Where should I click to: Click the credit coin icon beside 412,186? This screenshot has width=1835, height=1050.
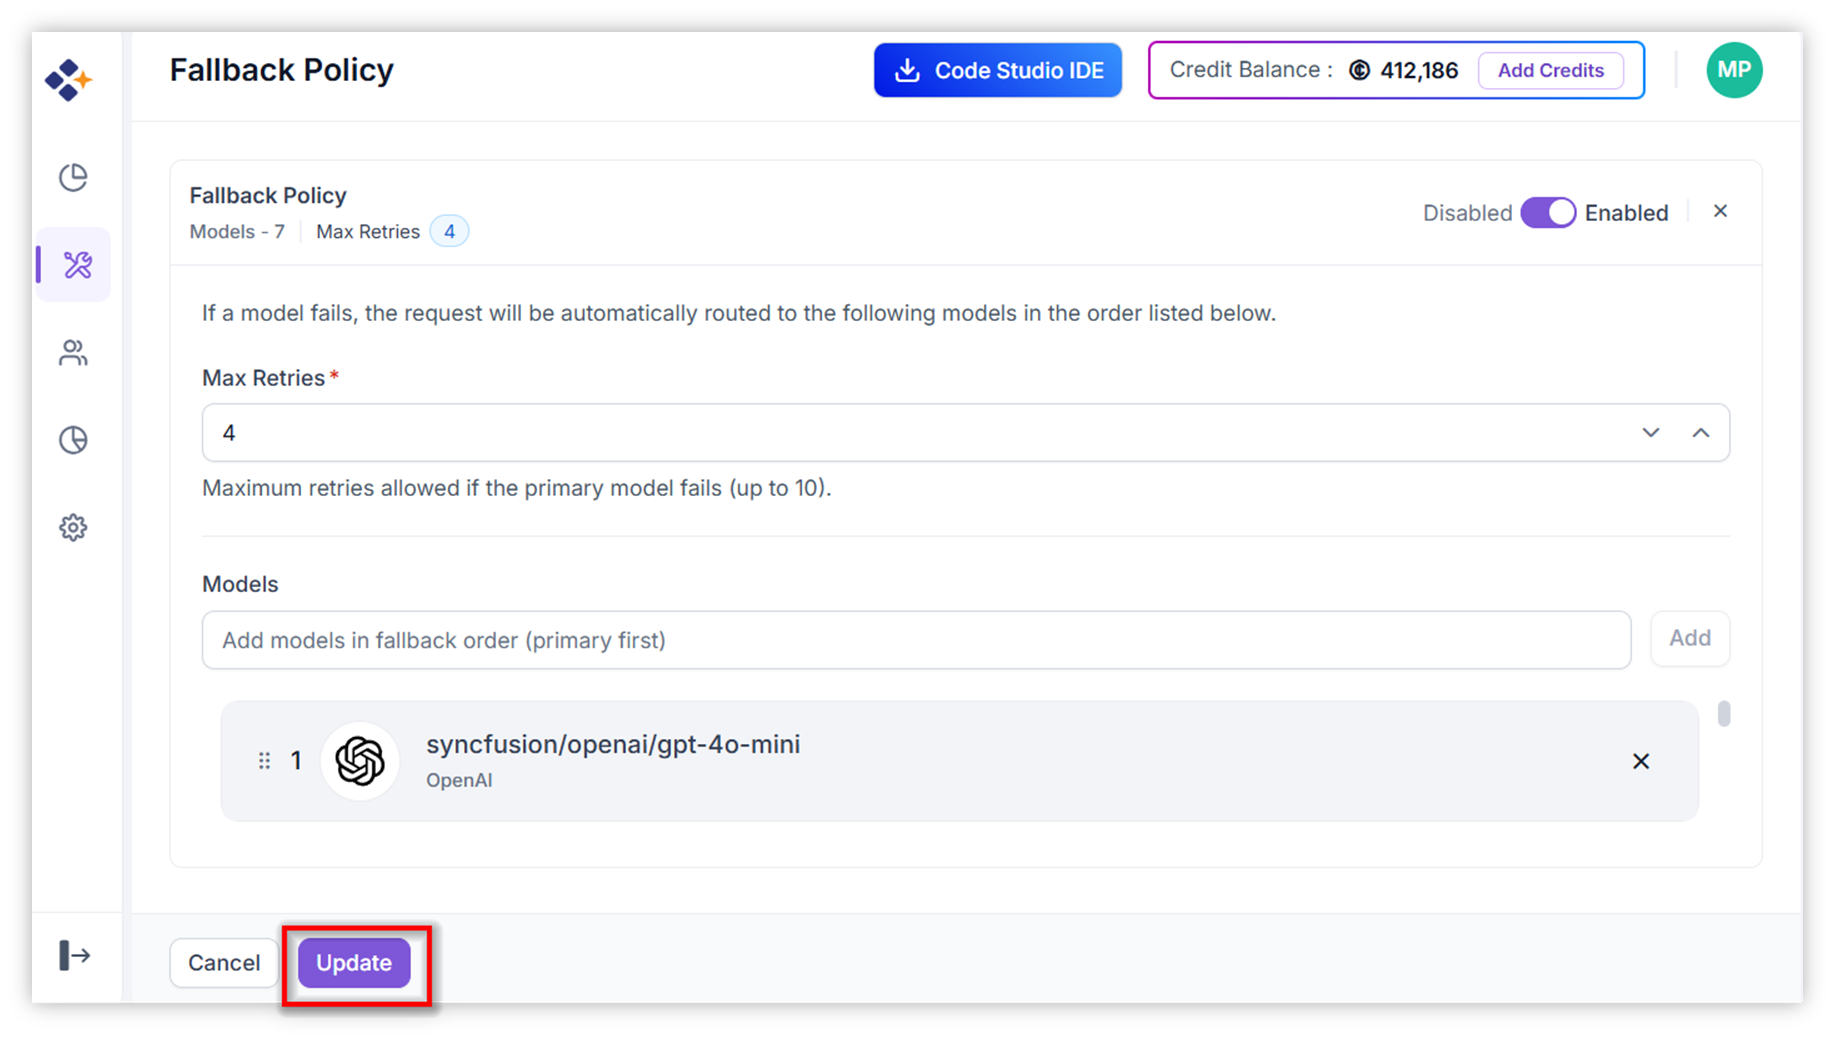click(1359, 70)
